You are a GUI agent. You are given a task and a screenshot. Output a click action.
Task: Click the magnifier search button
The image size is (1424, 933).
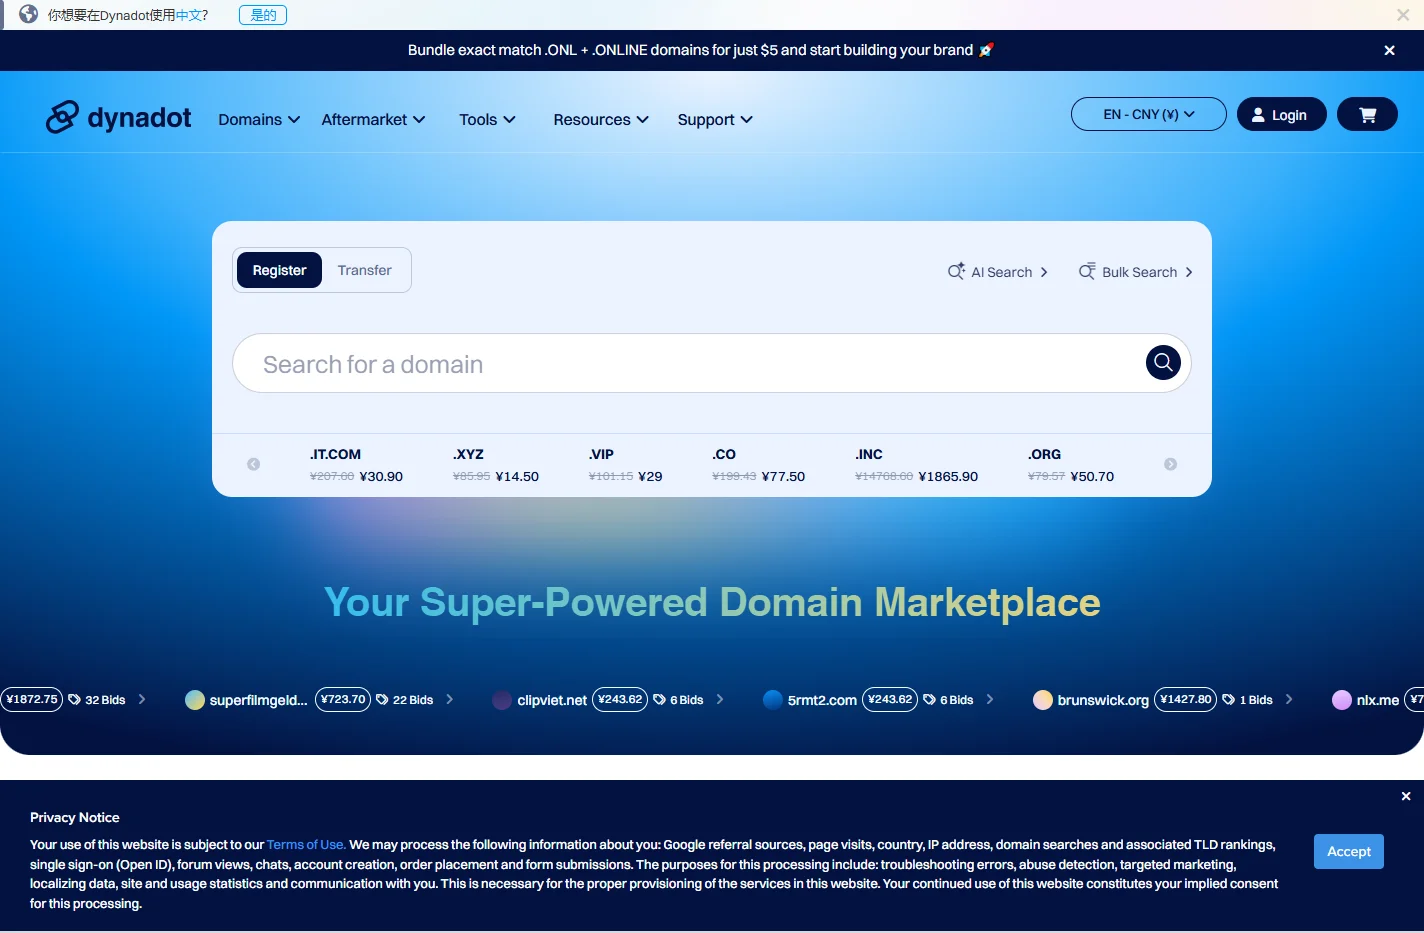[x=1163, y=362]
